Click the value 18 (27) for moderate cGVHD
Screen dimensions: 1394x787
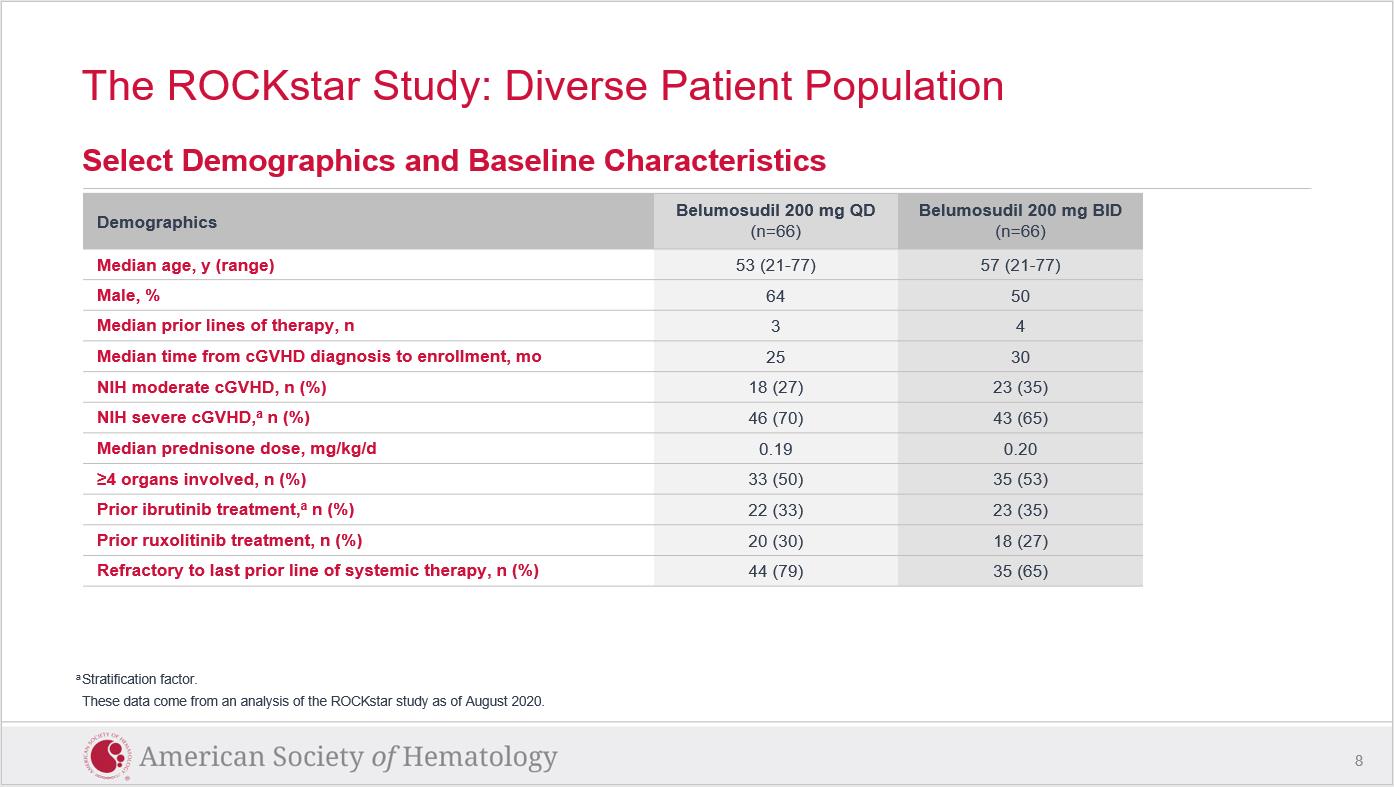click(776, 387)
